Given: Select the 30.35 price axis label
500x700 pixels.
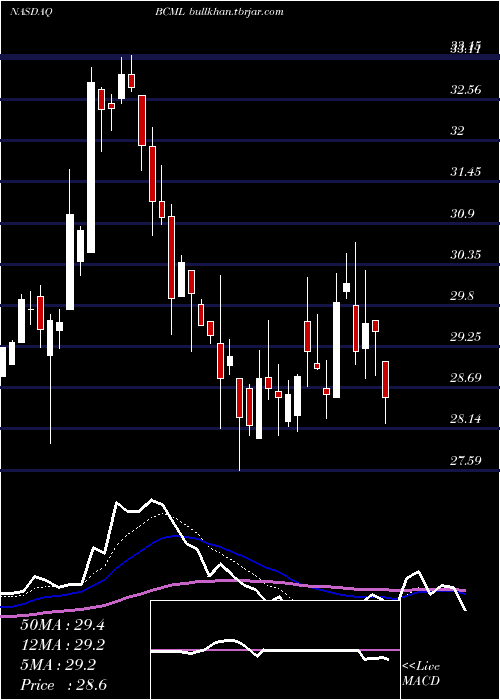Looking at the screenshot, I should point(466,255).
